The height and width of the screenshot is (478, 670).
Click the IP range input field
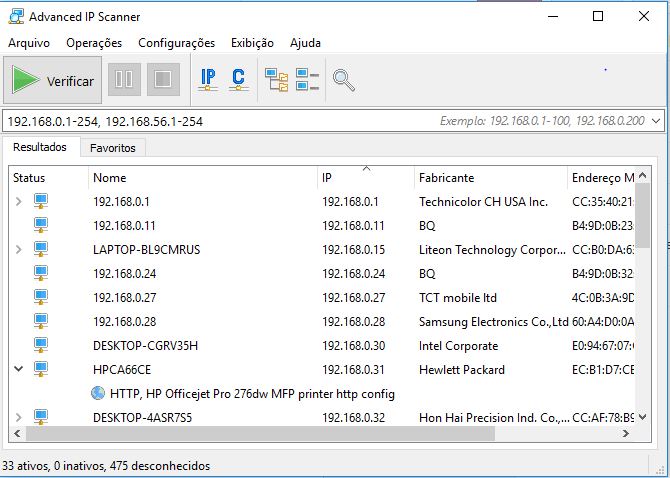click(x=333, y=121)
